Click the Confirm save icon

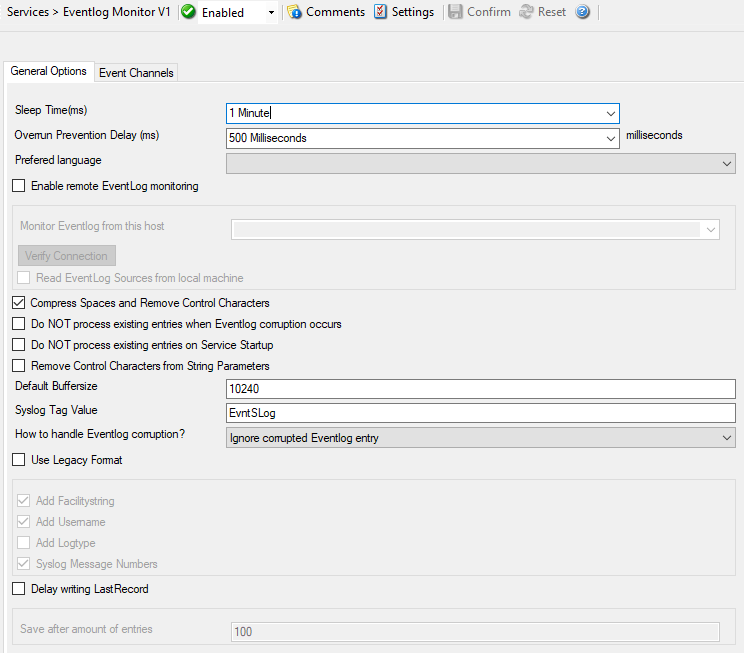tap(455, 12)
